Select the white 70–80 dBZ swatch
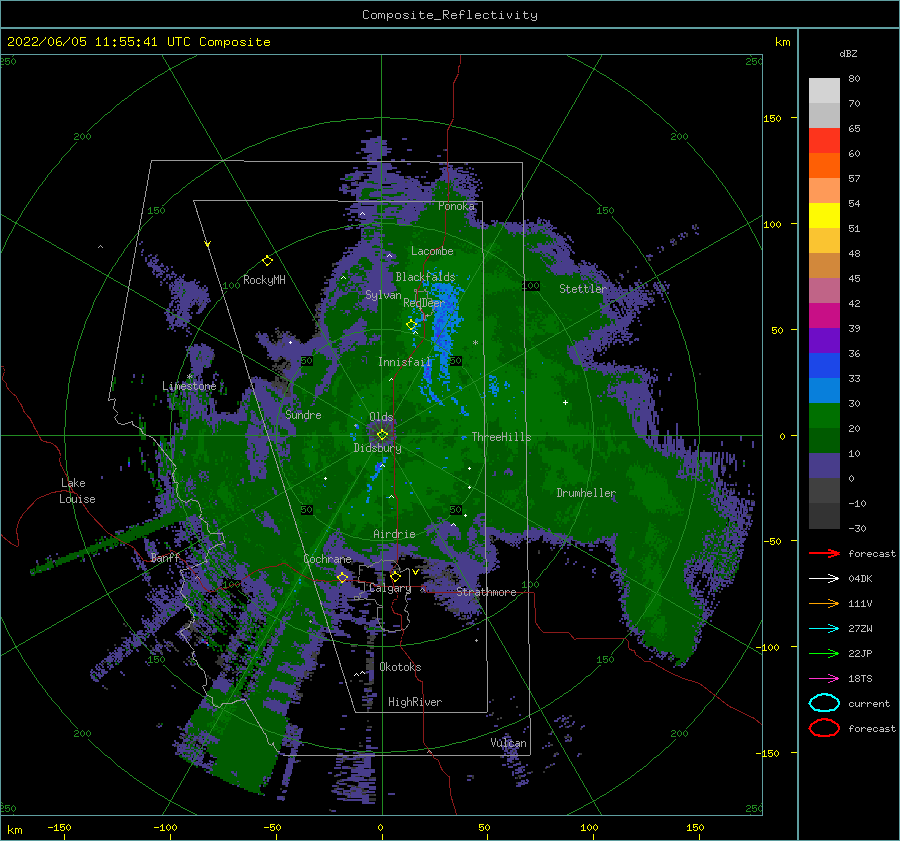 (x=824, y=91)
